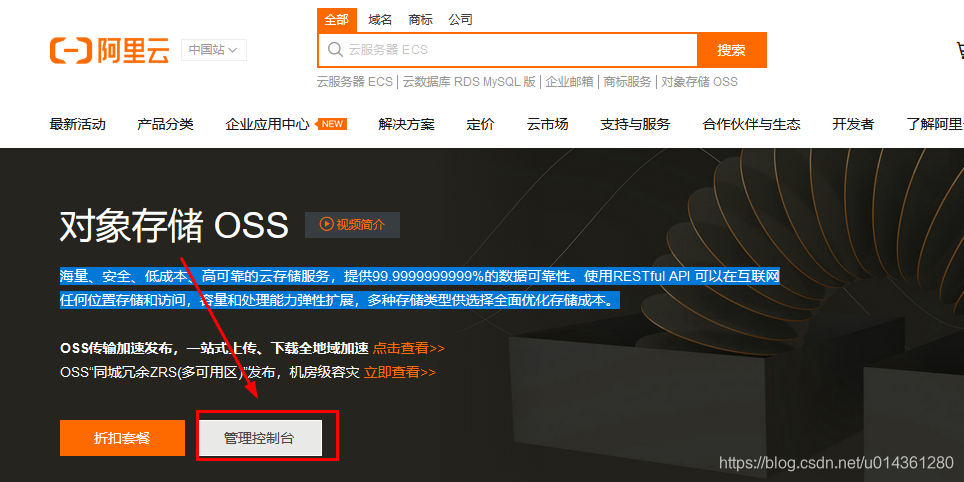Viewport: 964px width, 482px height.
Task: Play the 视频简介 intro video
Action: (352, 225)
